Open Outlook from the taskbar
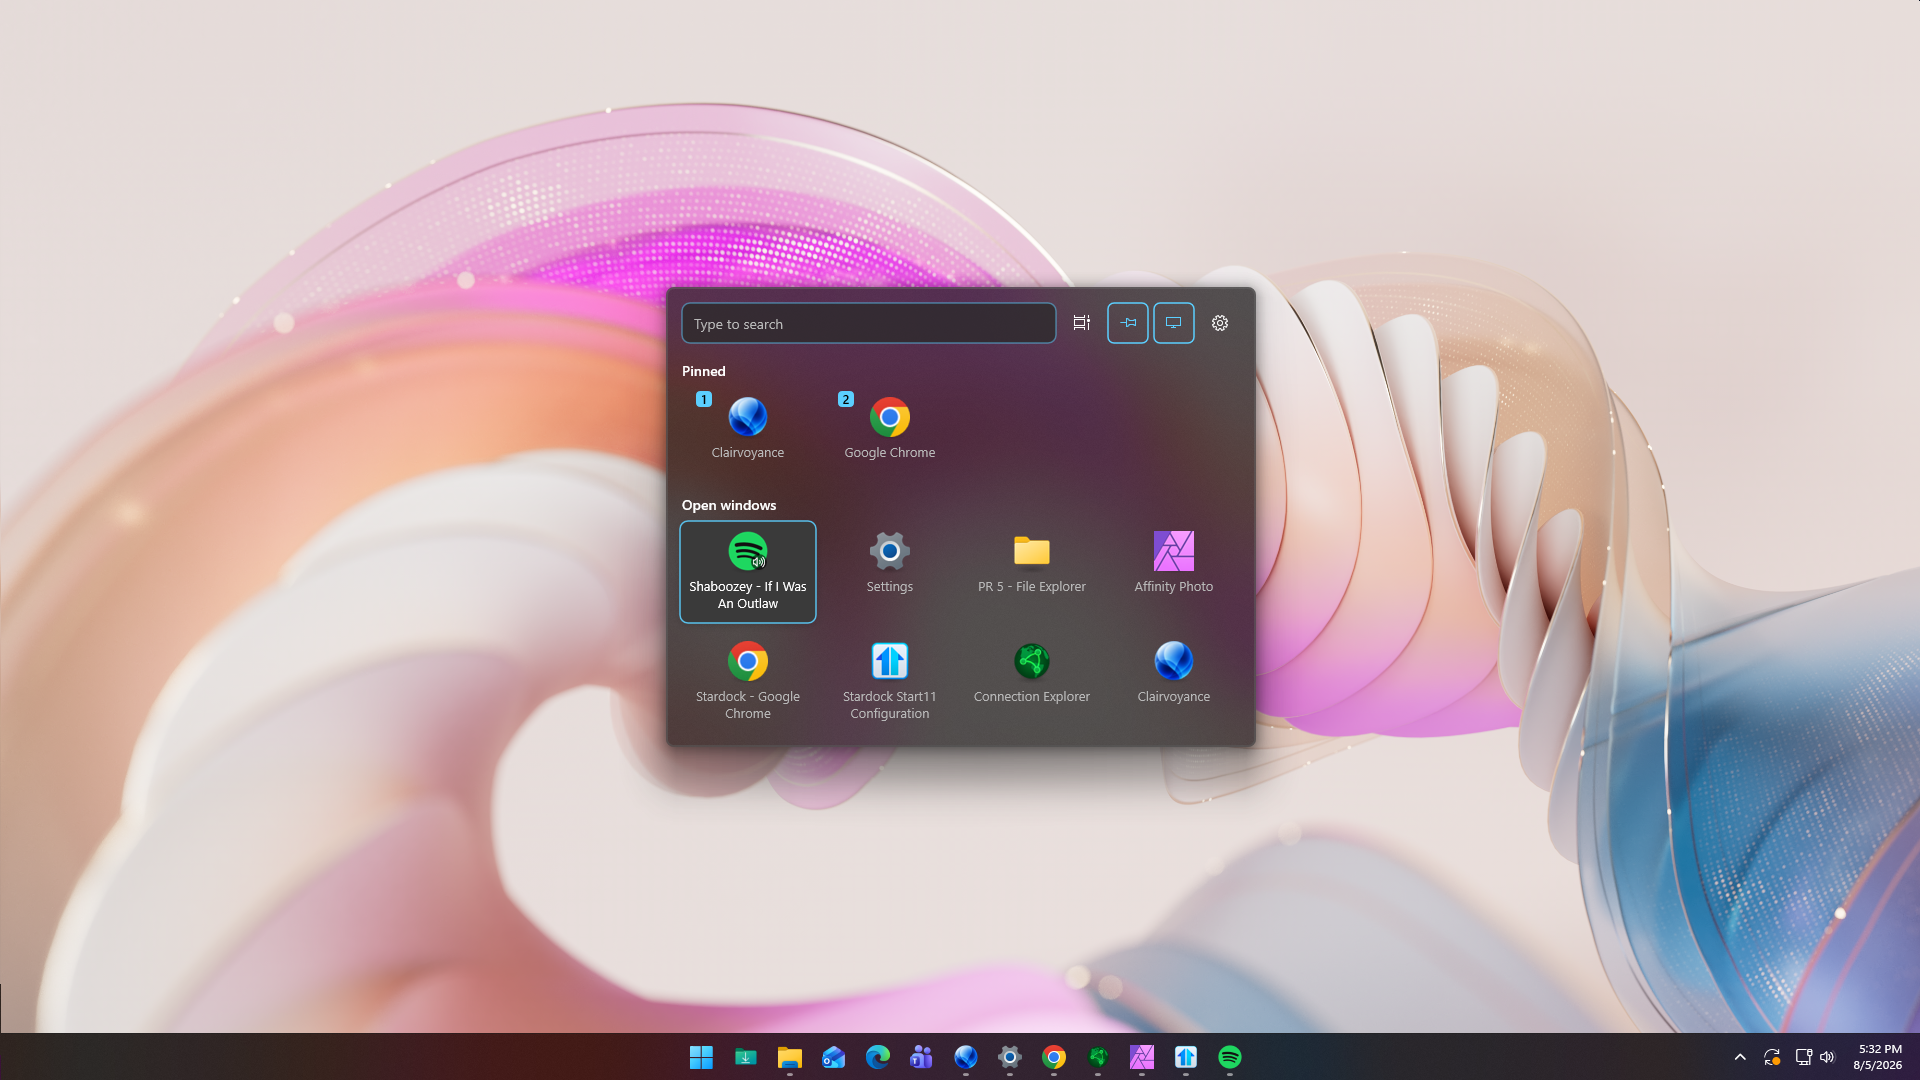The image size is (1920, 1080). click(x=834, y=1057)
